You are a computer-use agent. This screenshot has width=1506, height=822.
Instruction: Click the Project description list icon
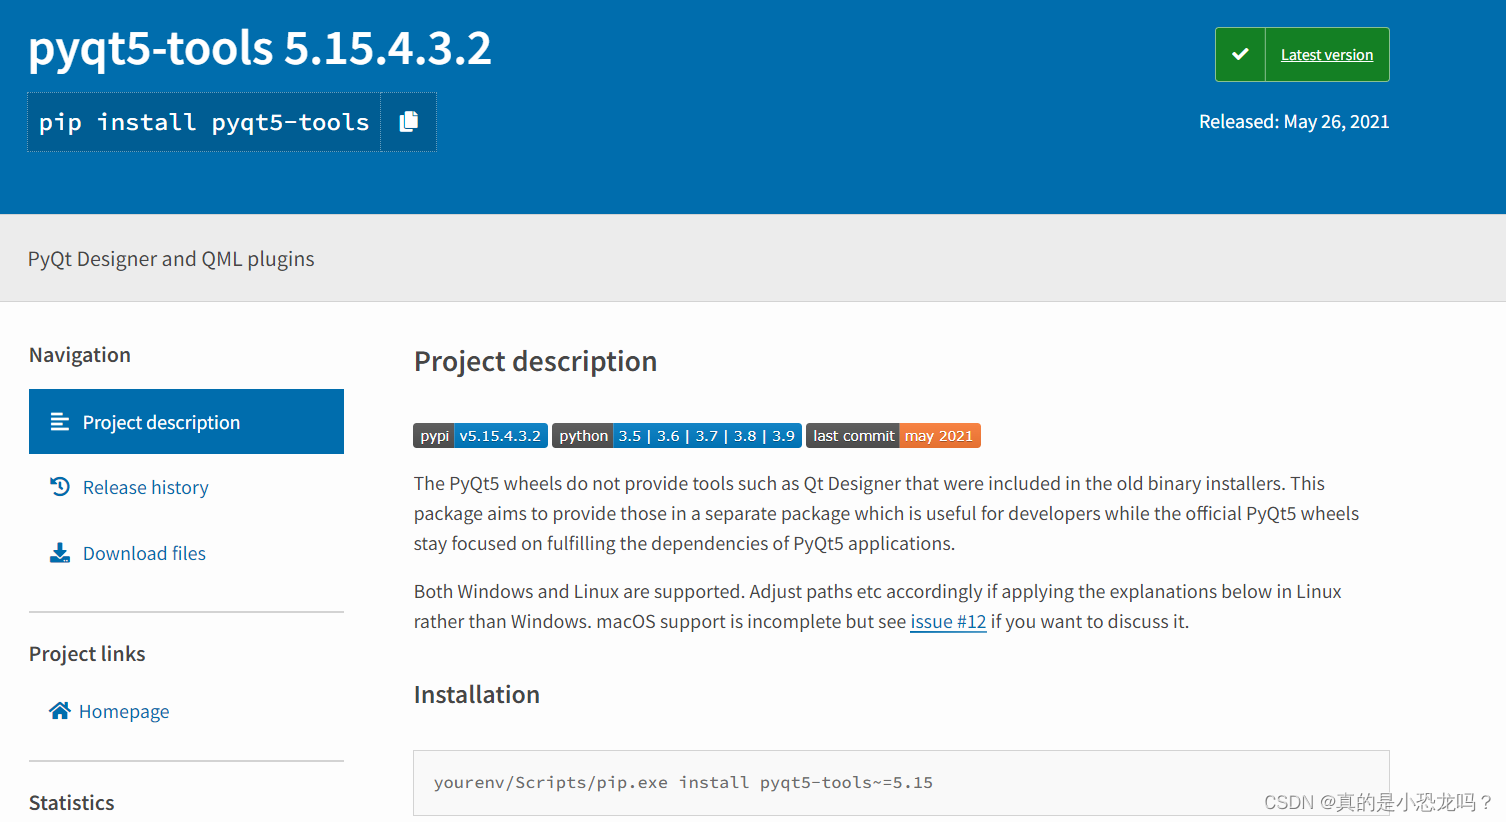click(x=60, y=422)
